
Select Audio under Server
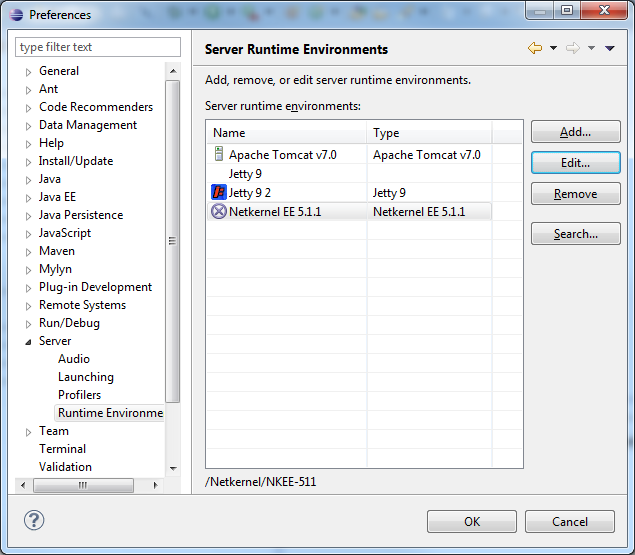click(x=74, y=359)
